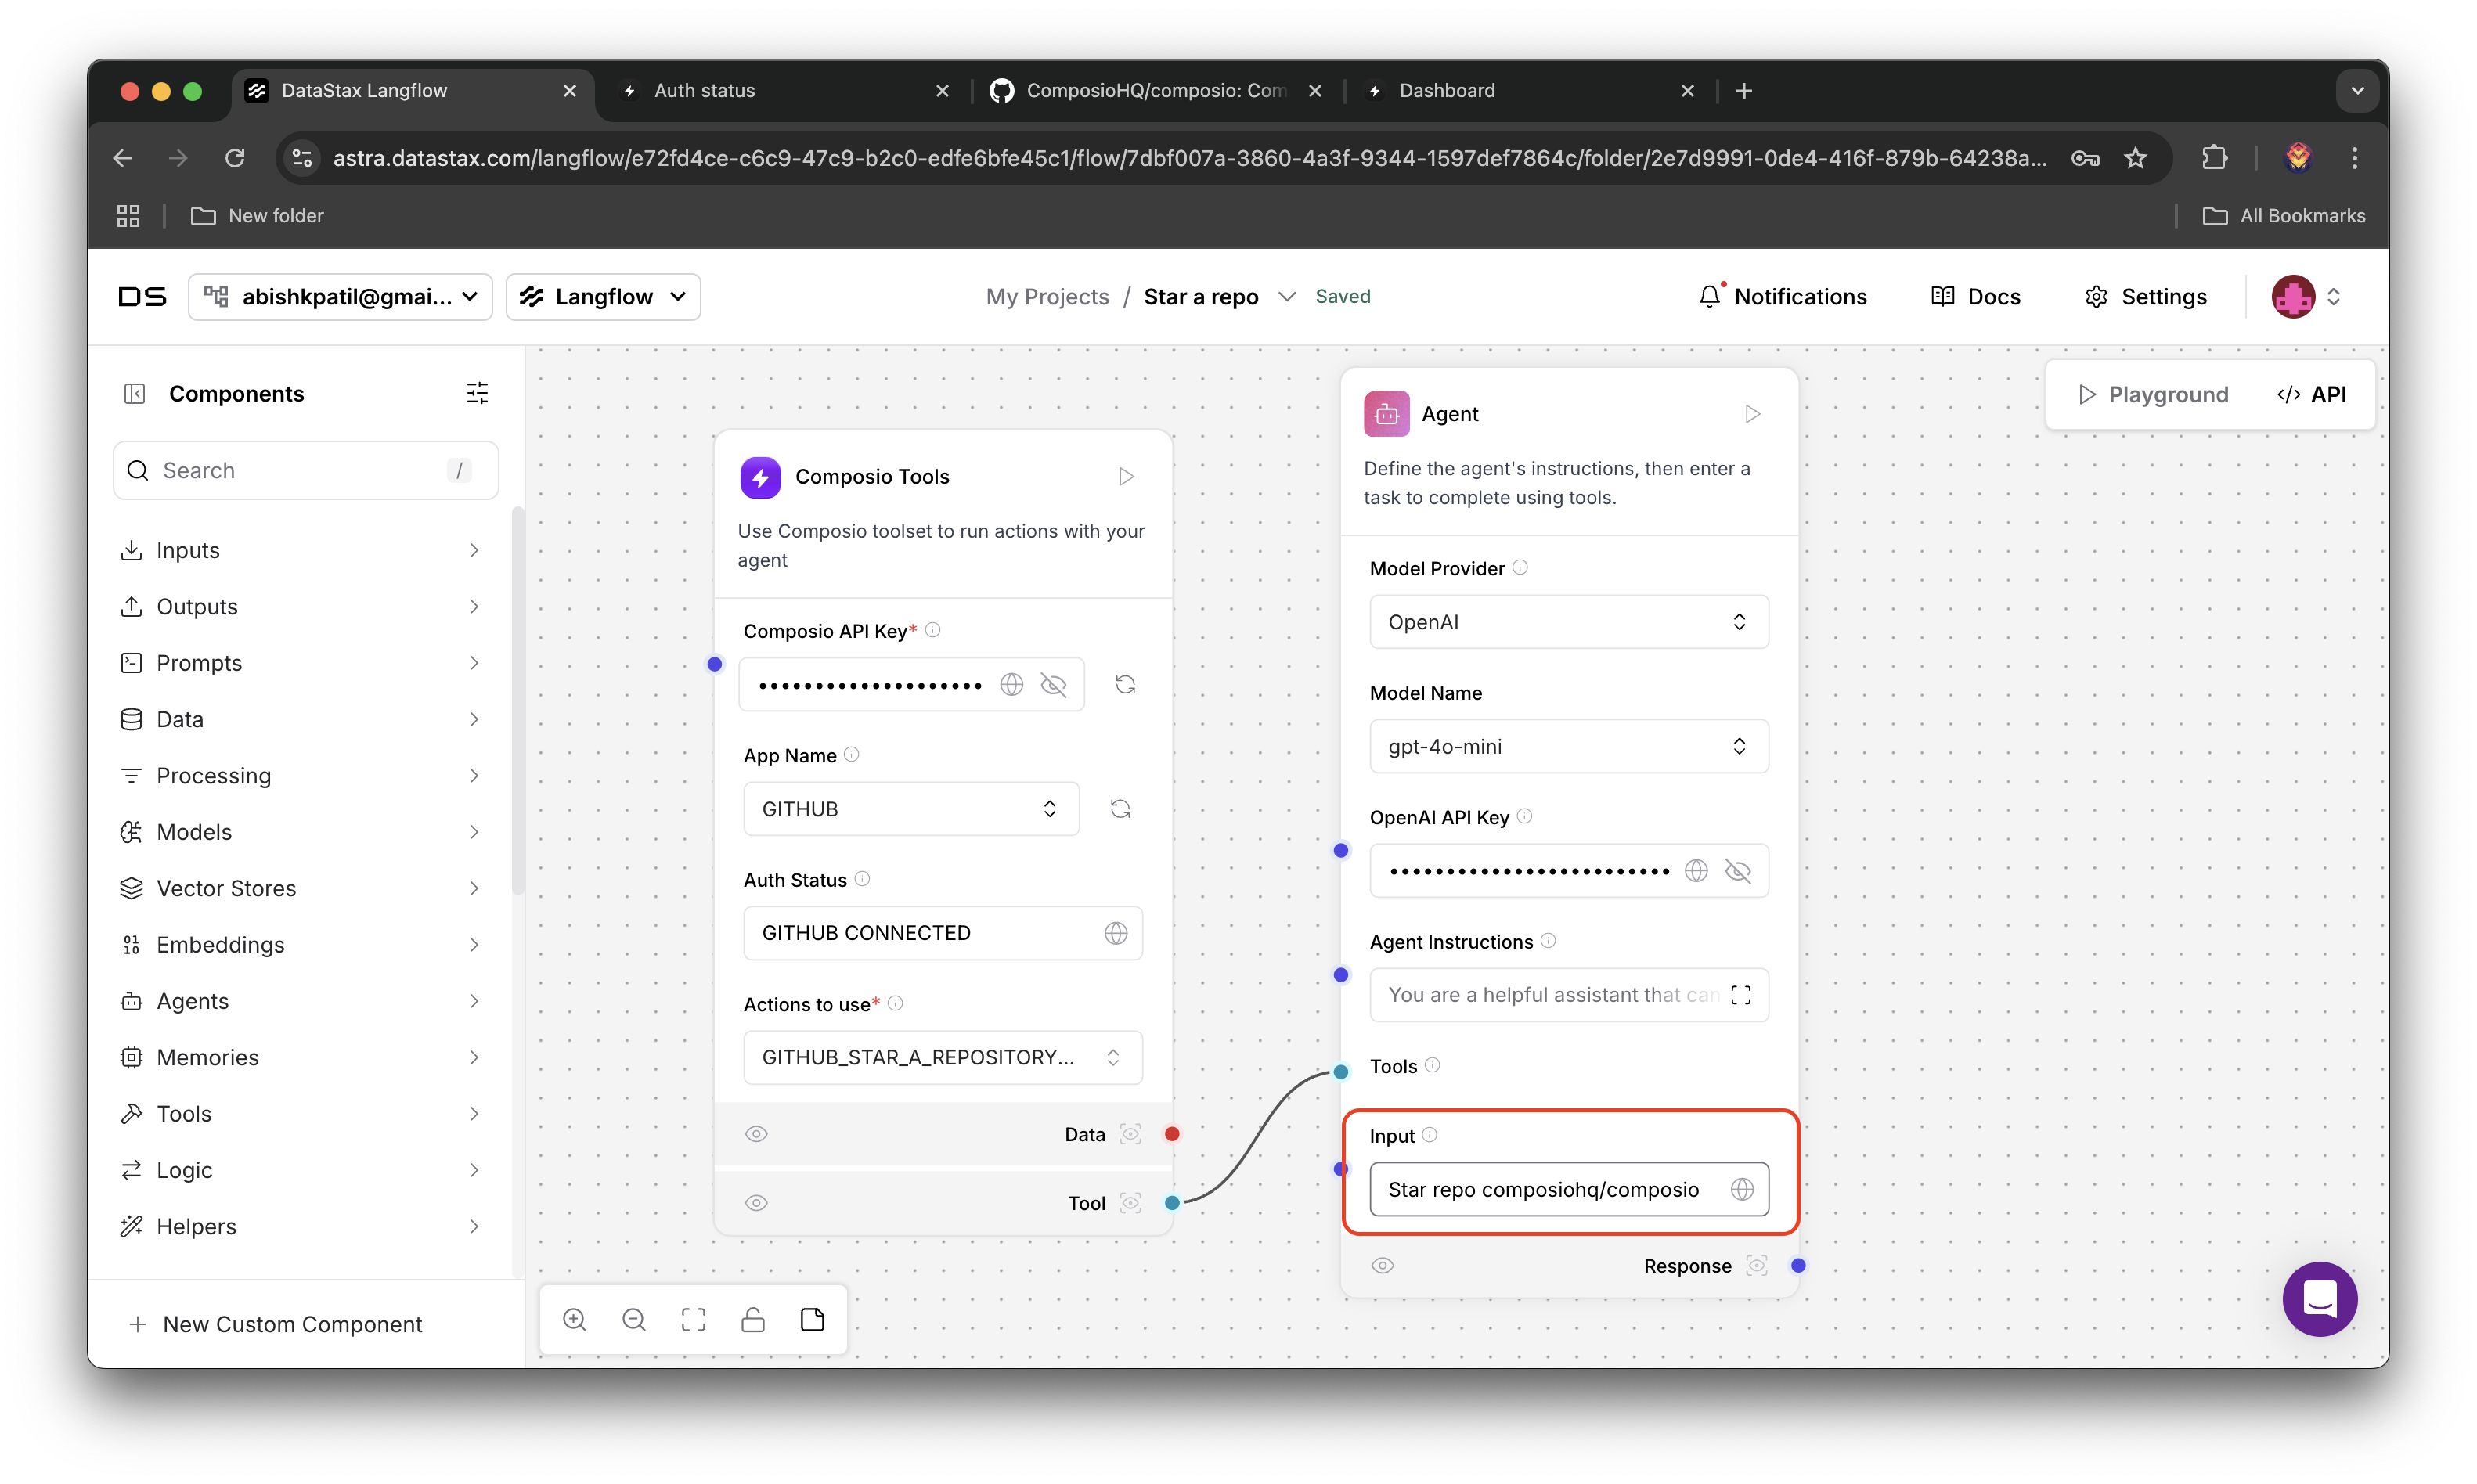Toggle Composio API Key visibility
The image size is (2477, 1484).
(1053, 685)
